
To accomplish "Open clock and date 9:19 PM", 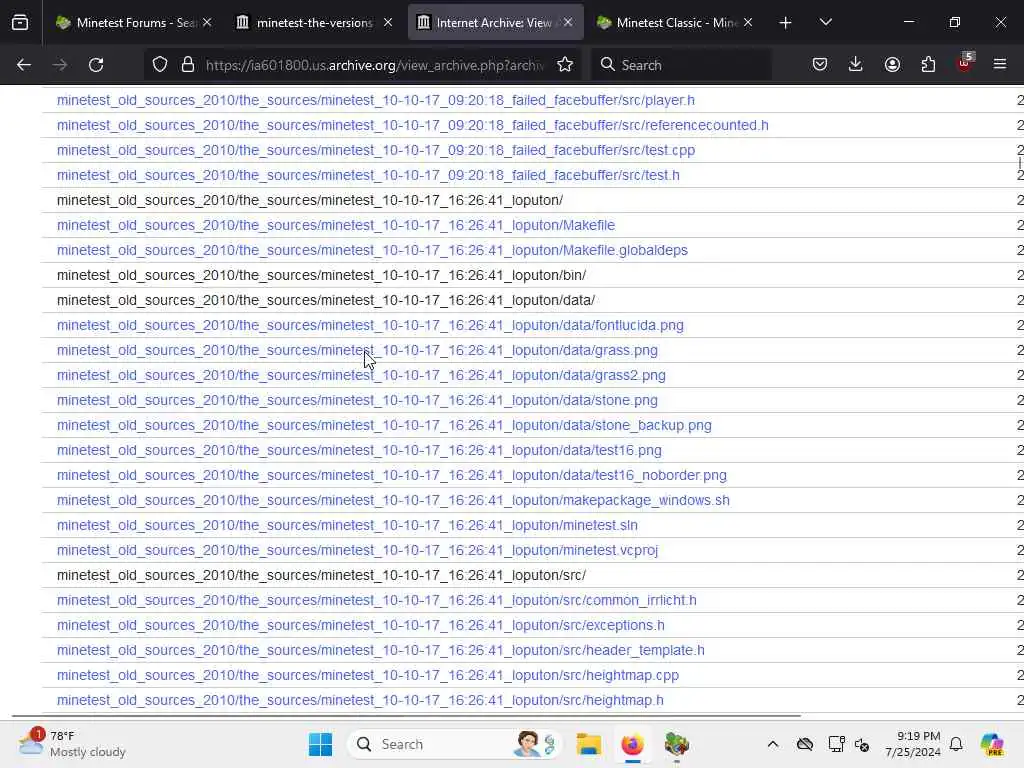I will 912,744.
